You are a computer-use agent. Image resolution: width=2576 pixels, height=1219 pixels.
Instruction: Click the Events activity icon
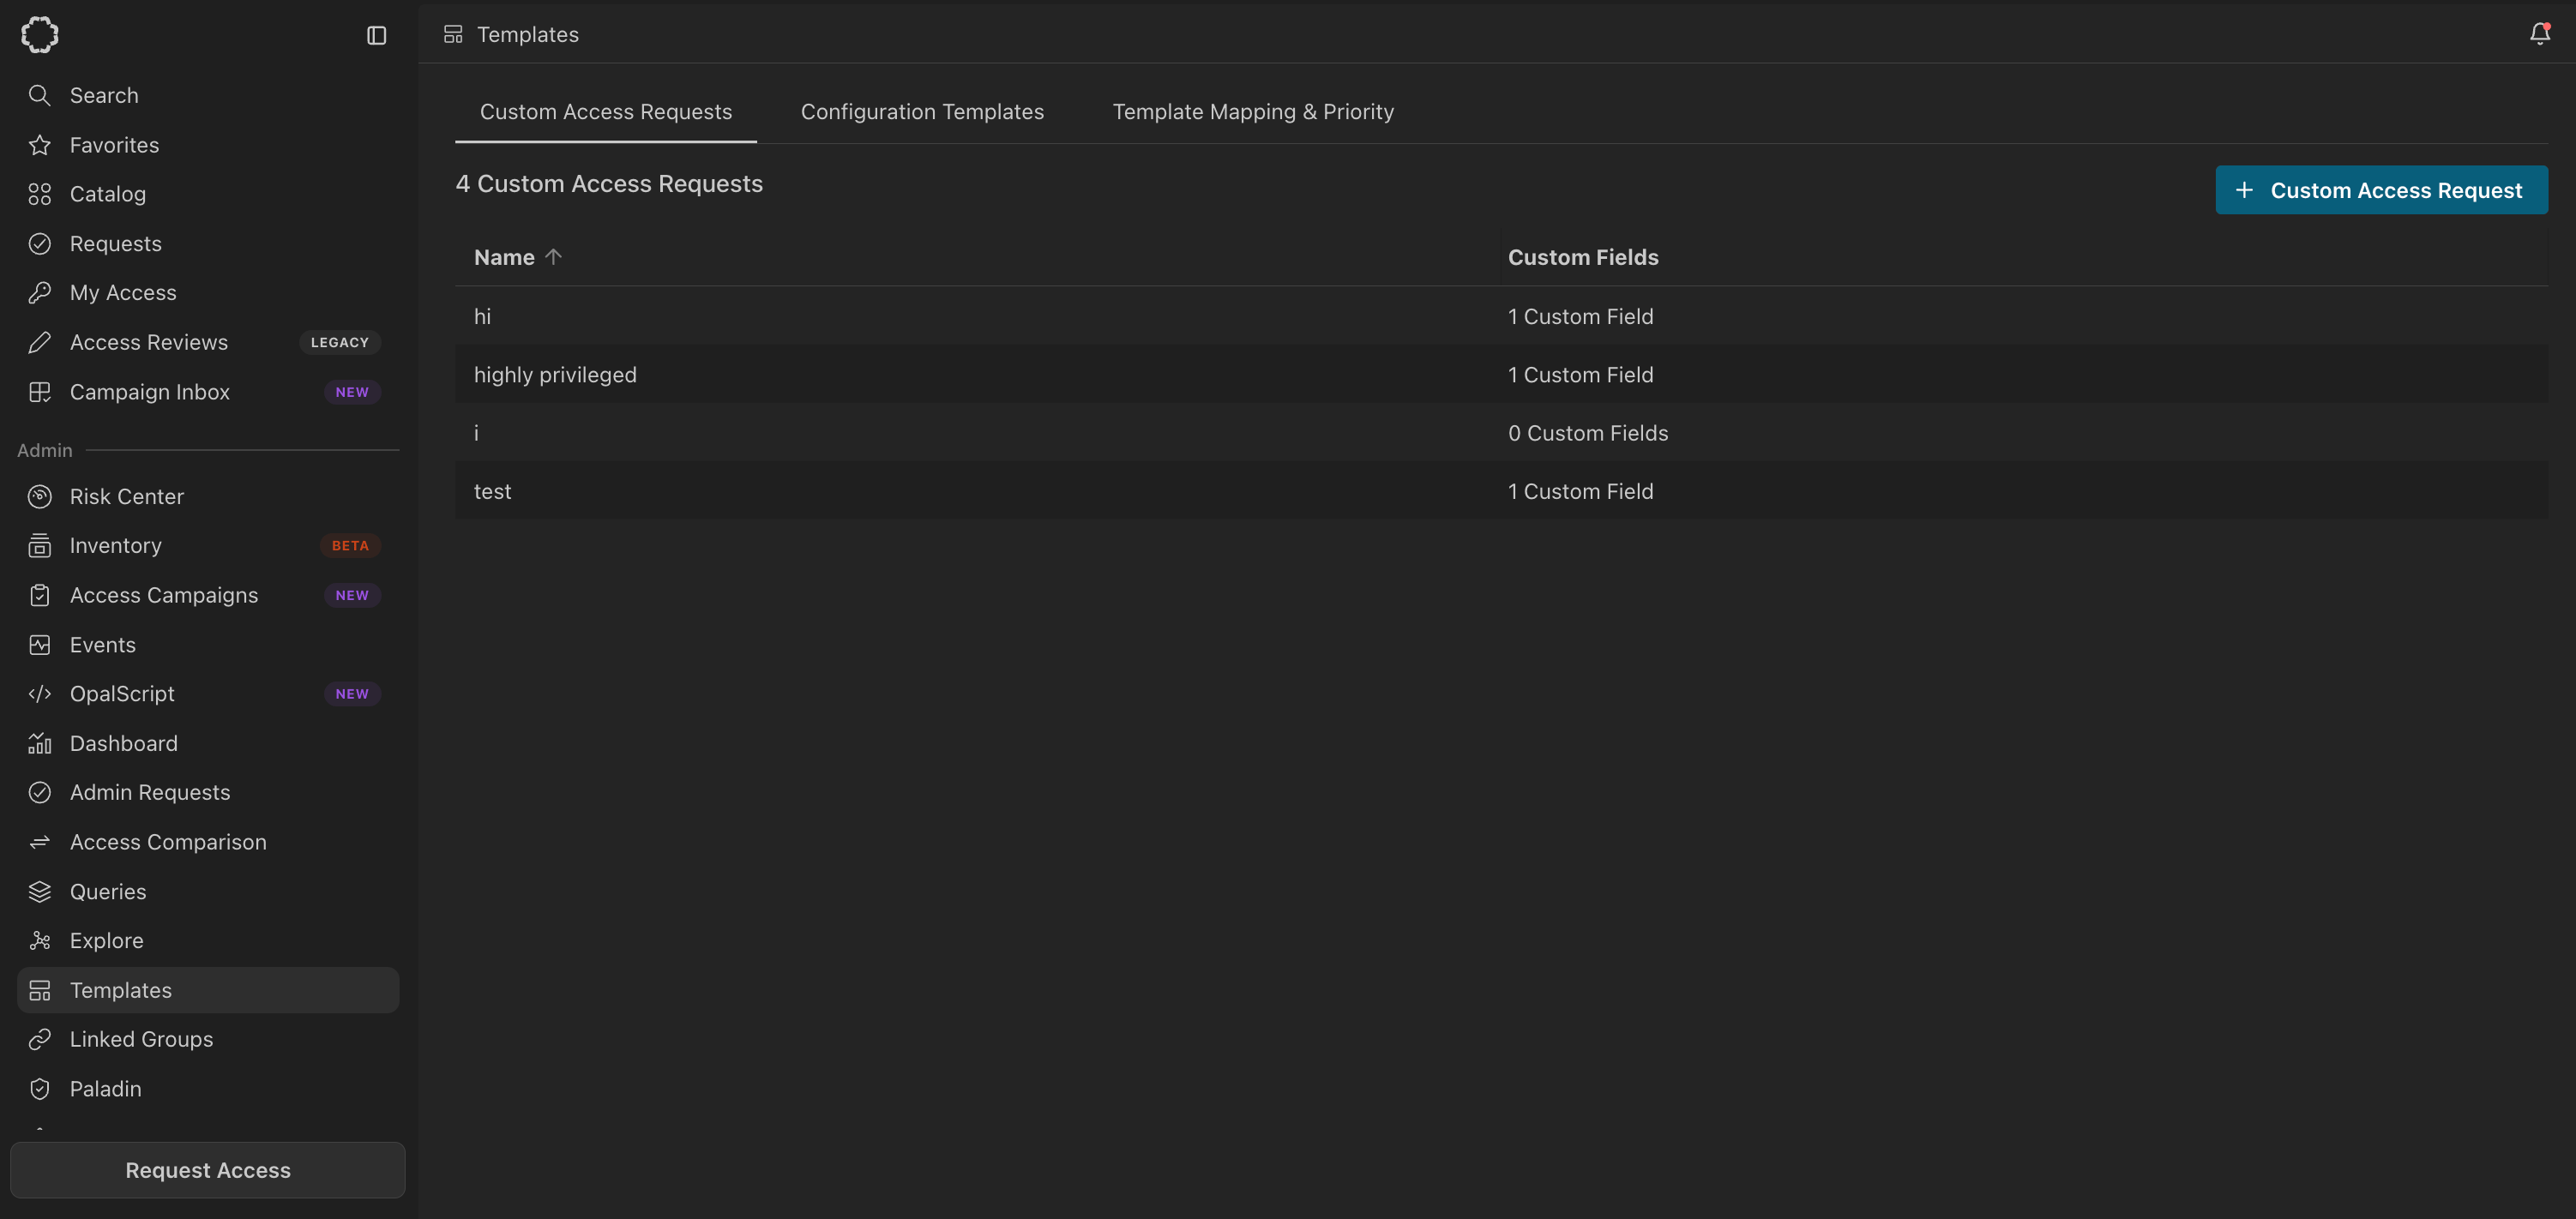click(x=40, y=644)
